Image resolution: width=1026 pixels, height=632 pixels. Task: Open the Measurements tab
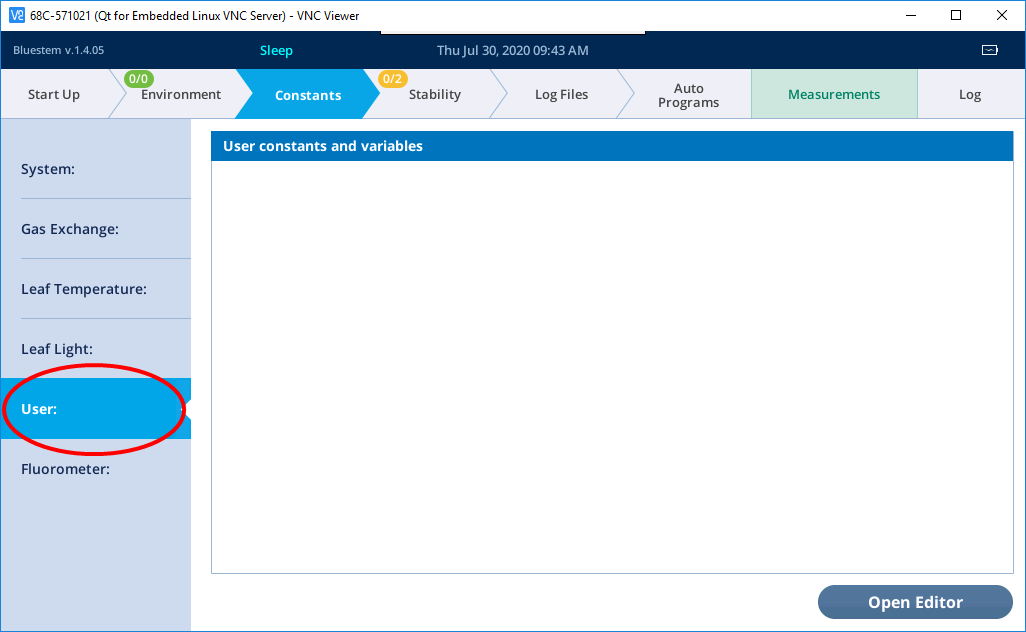click(834, 95)
